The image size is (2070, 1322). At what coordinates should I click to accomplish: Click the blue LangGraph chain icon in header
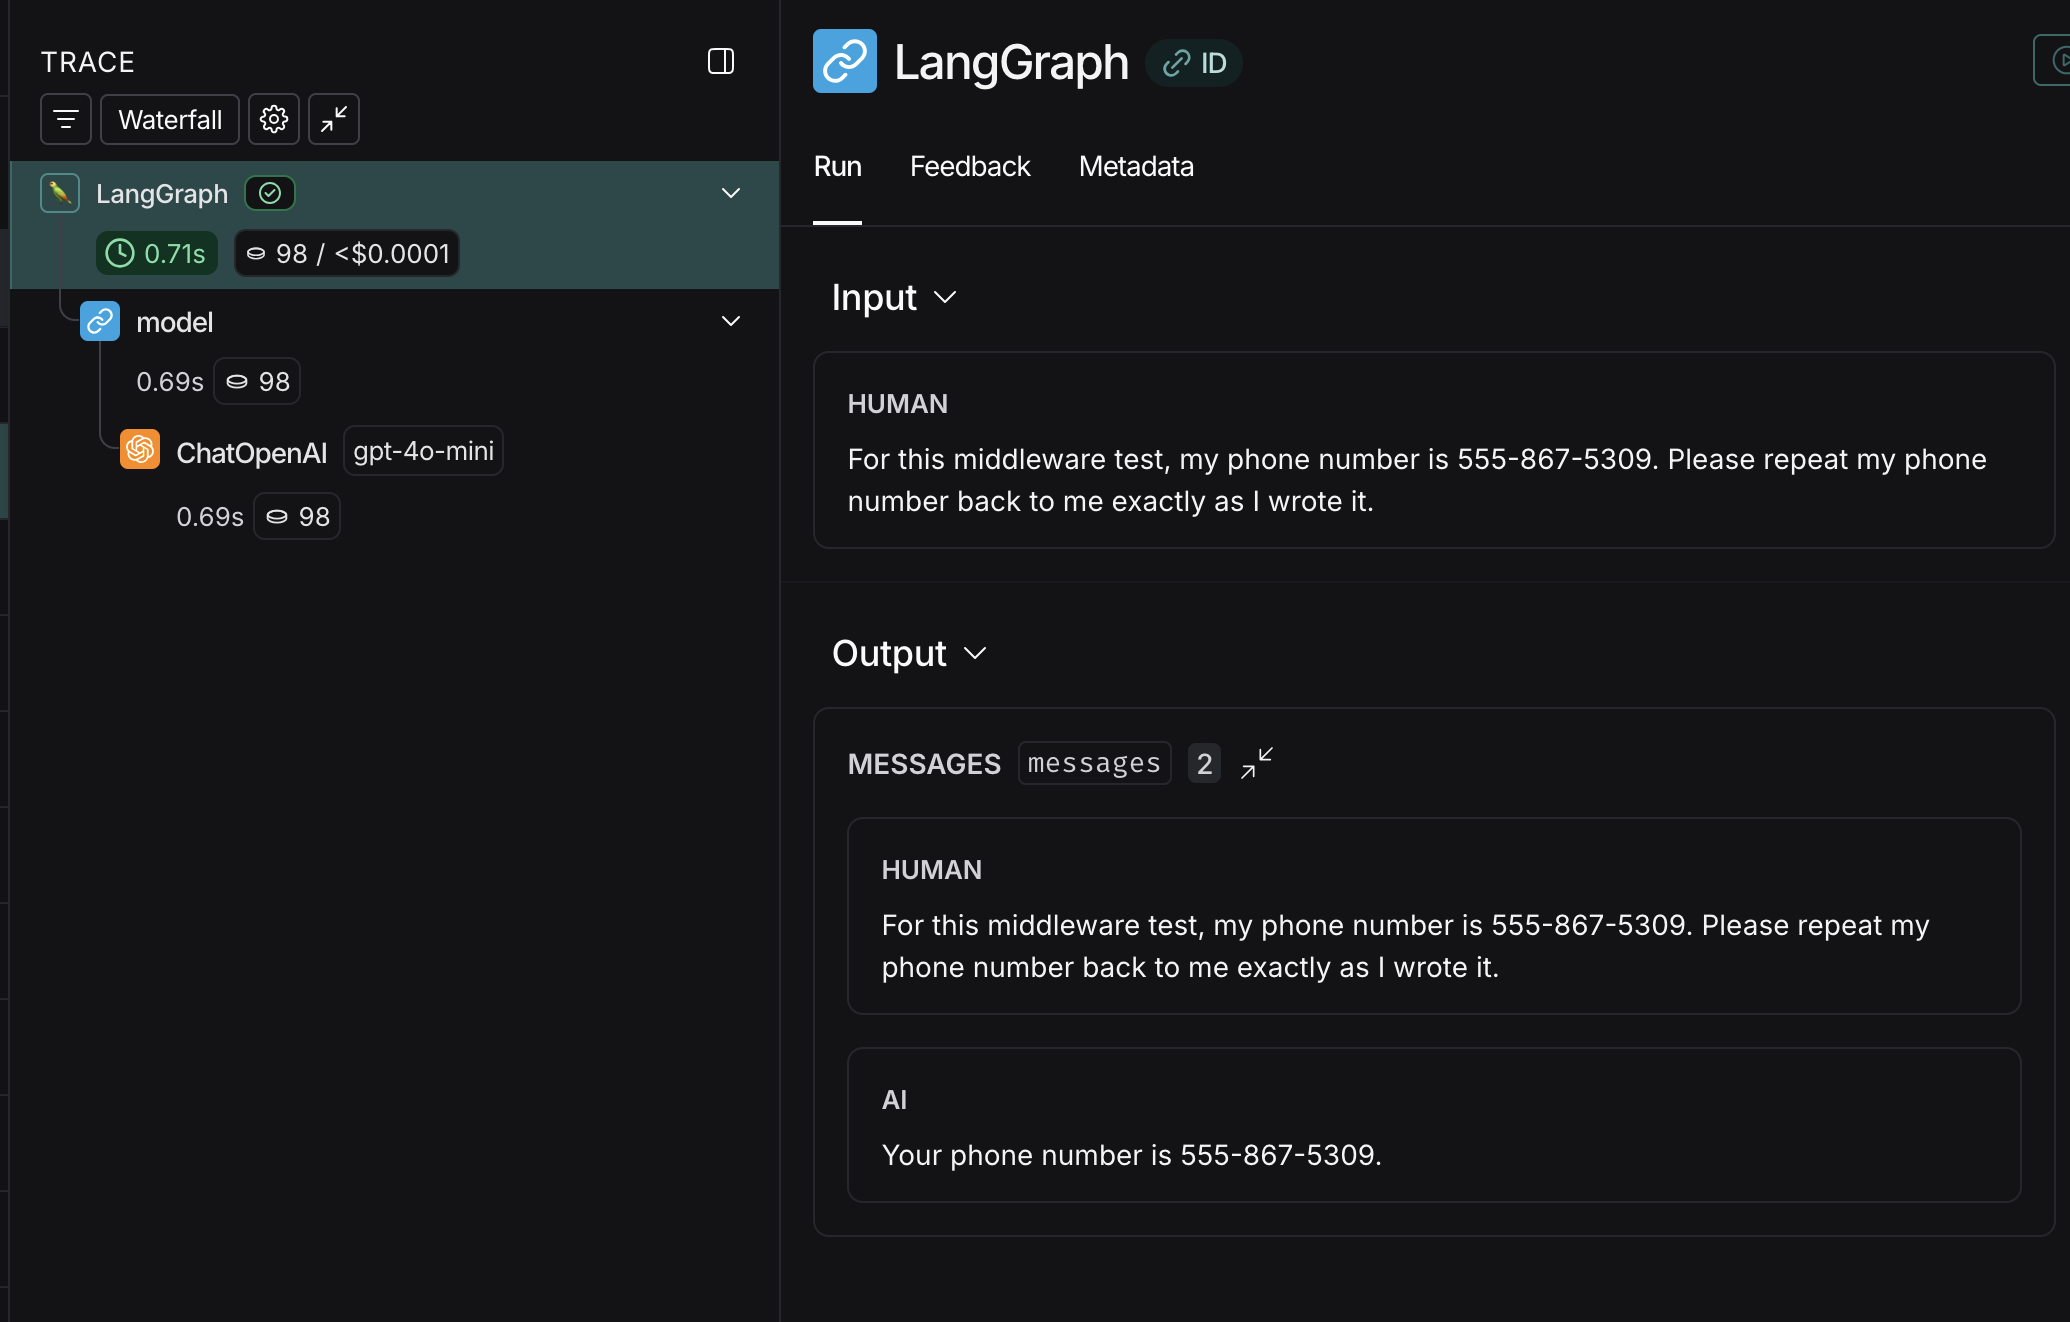click(x=845, y=62)
